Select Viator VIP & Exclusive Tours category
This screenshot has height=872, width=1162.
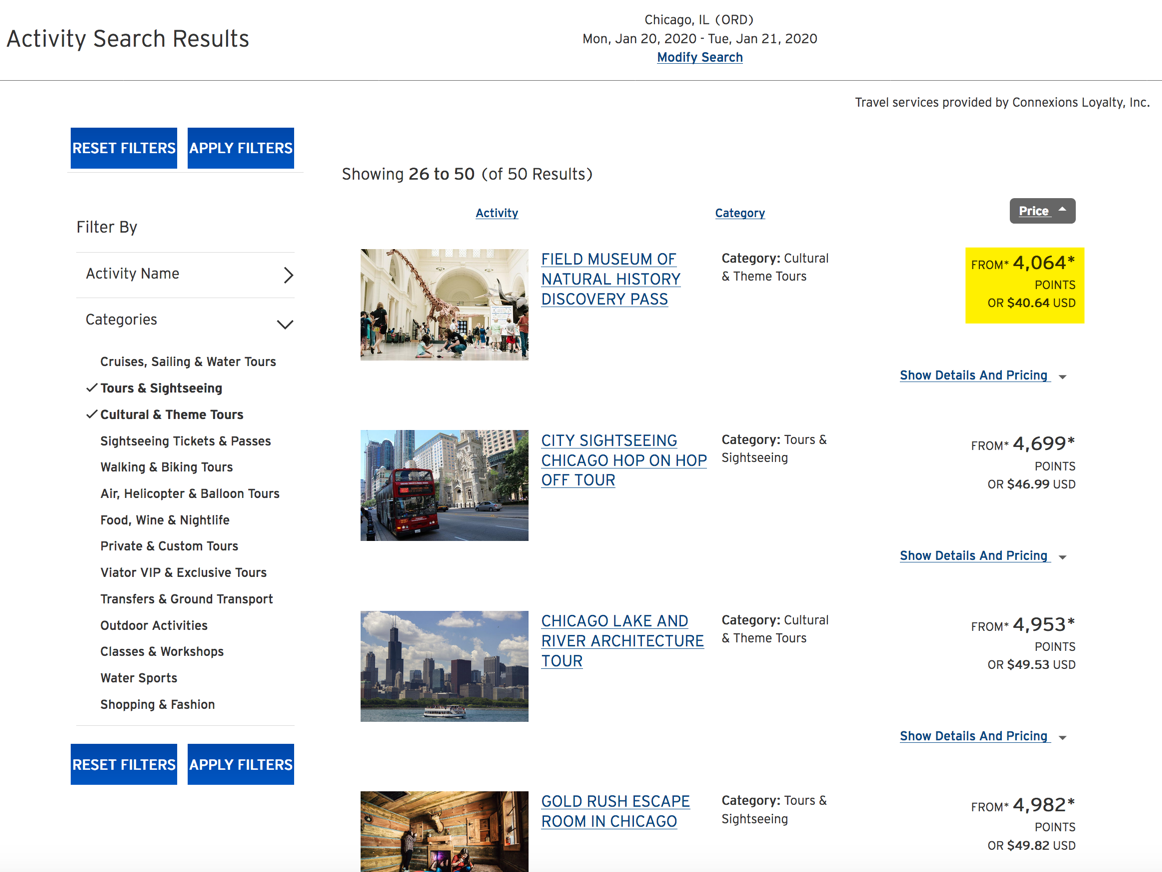coord(183,573)
